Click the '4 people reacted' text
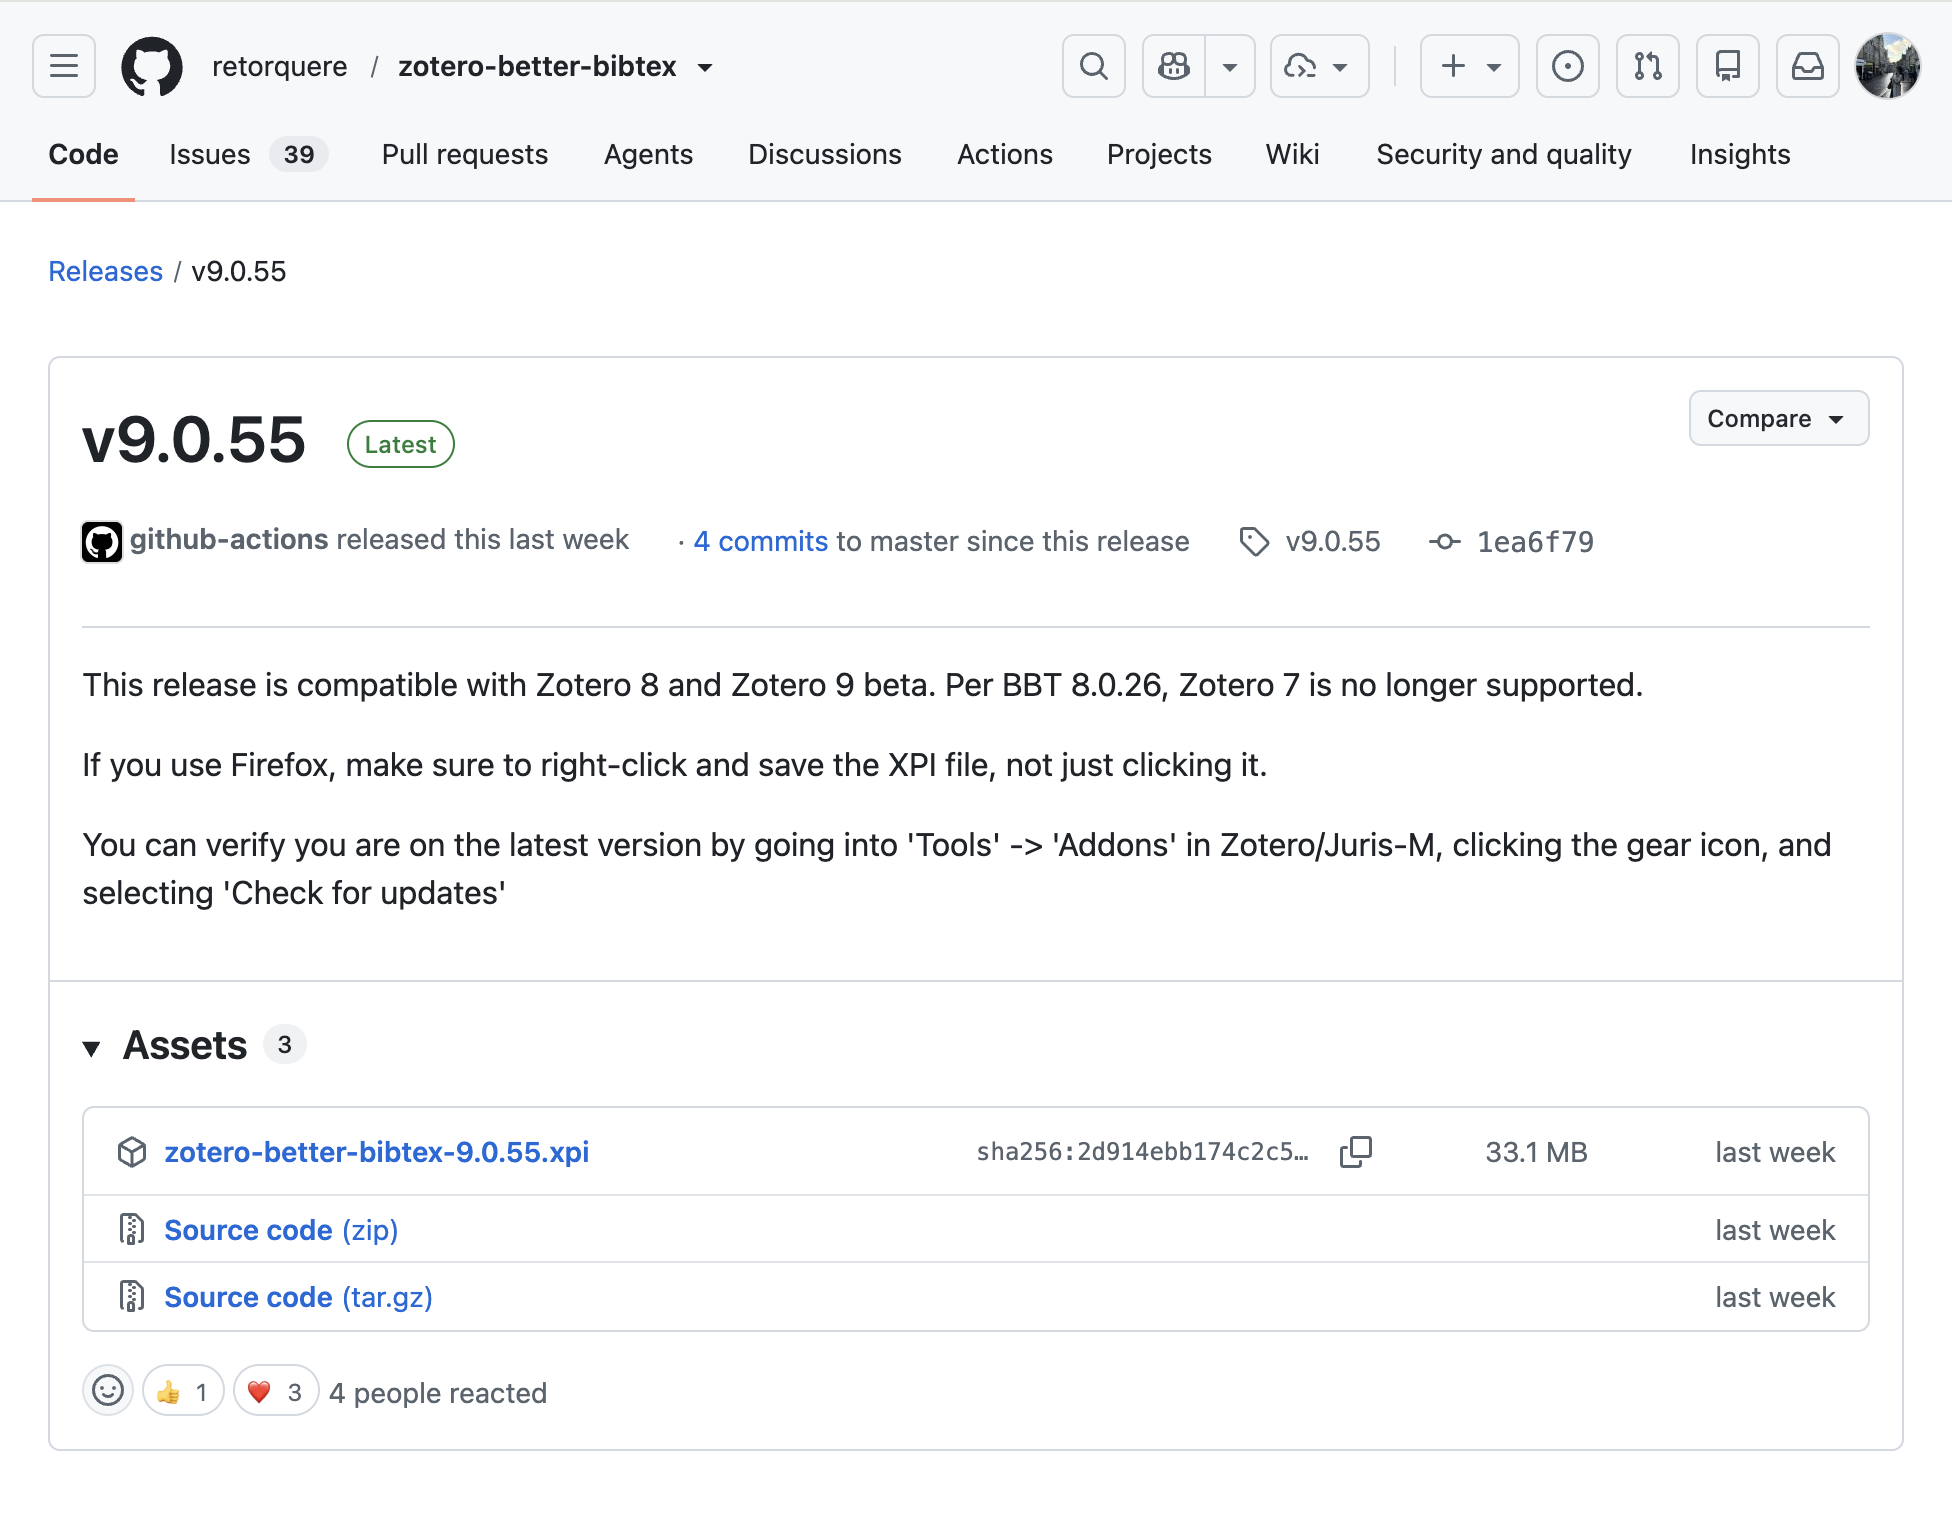This screenshot has height=1520, width=1952. pos(438,1393)
